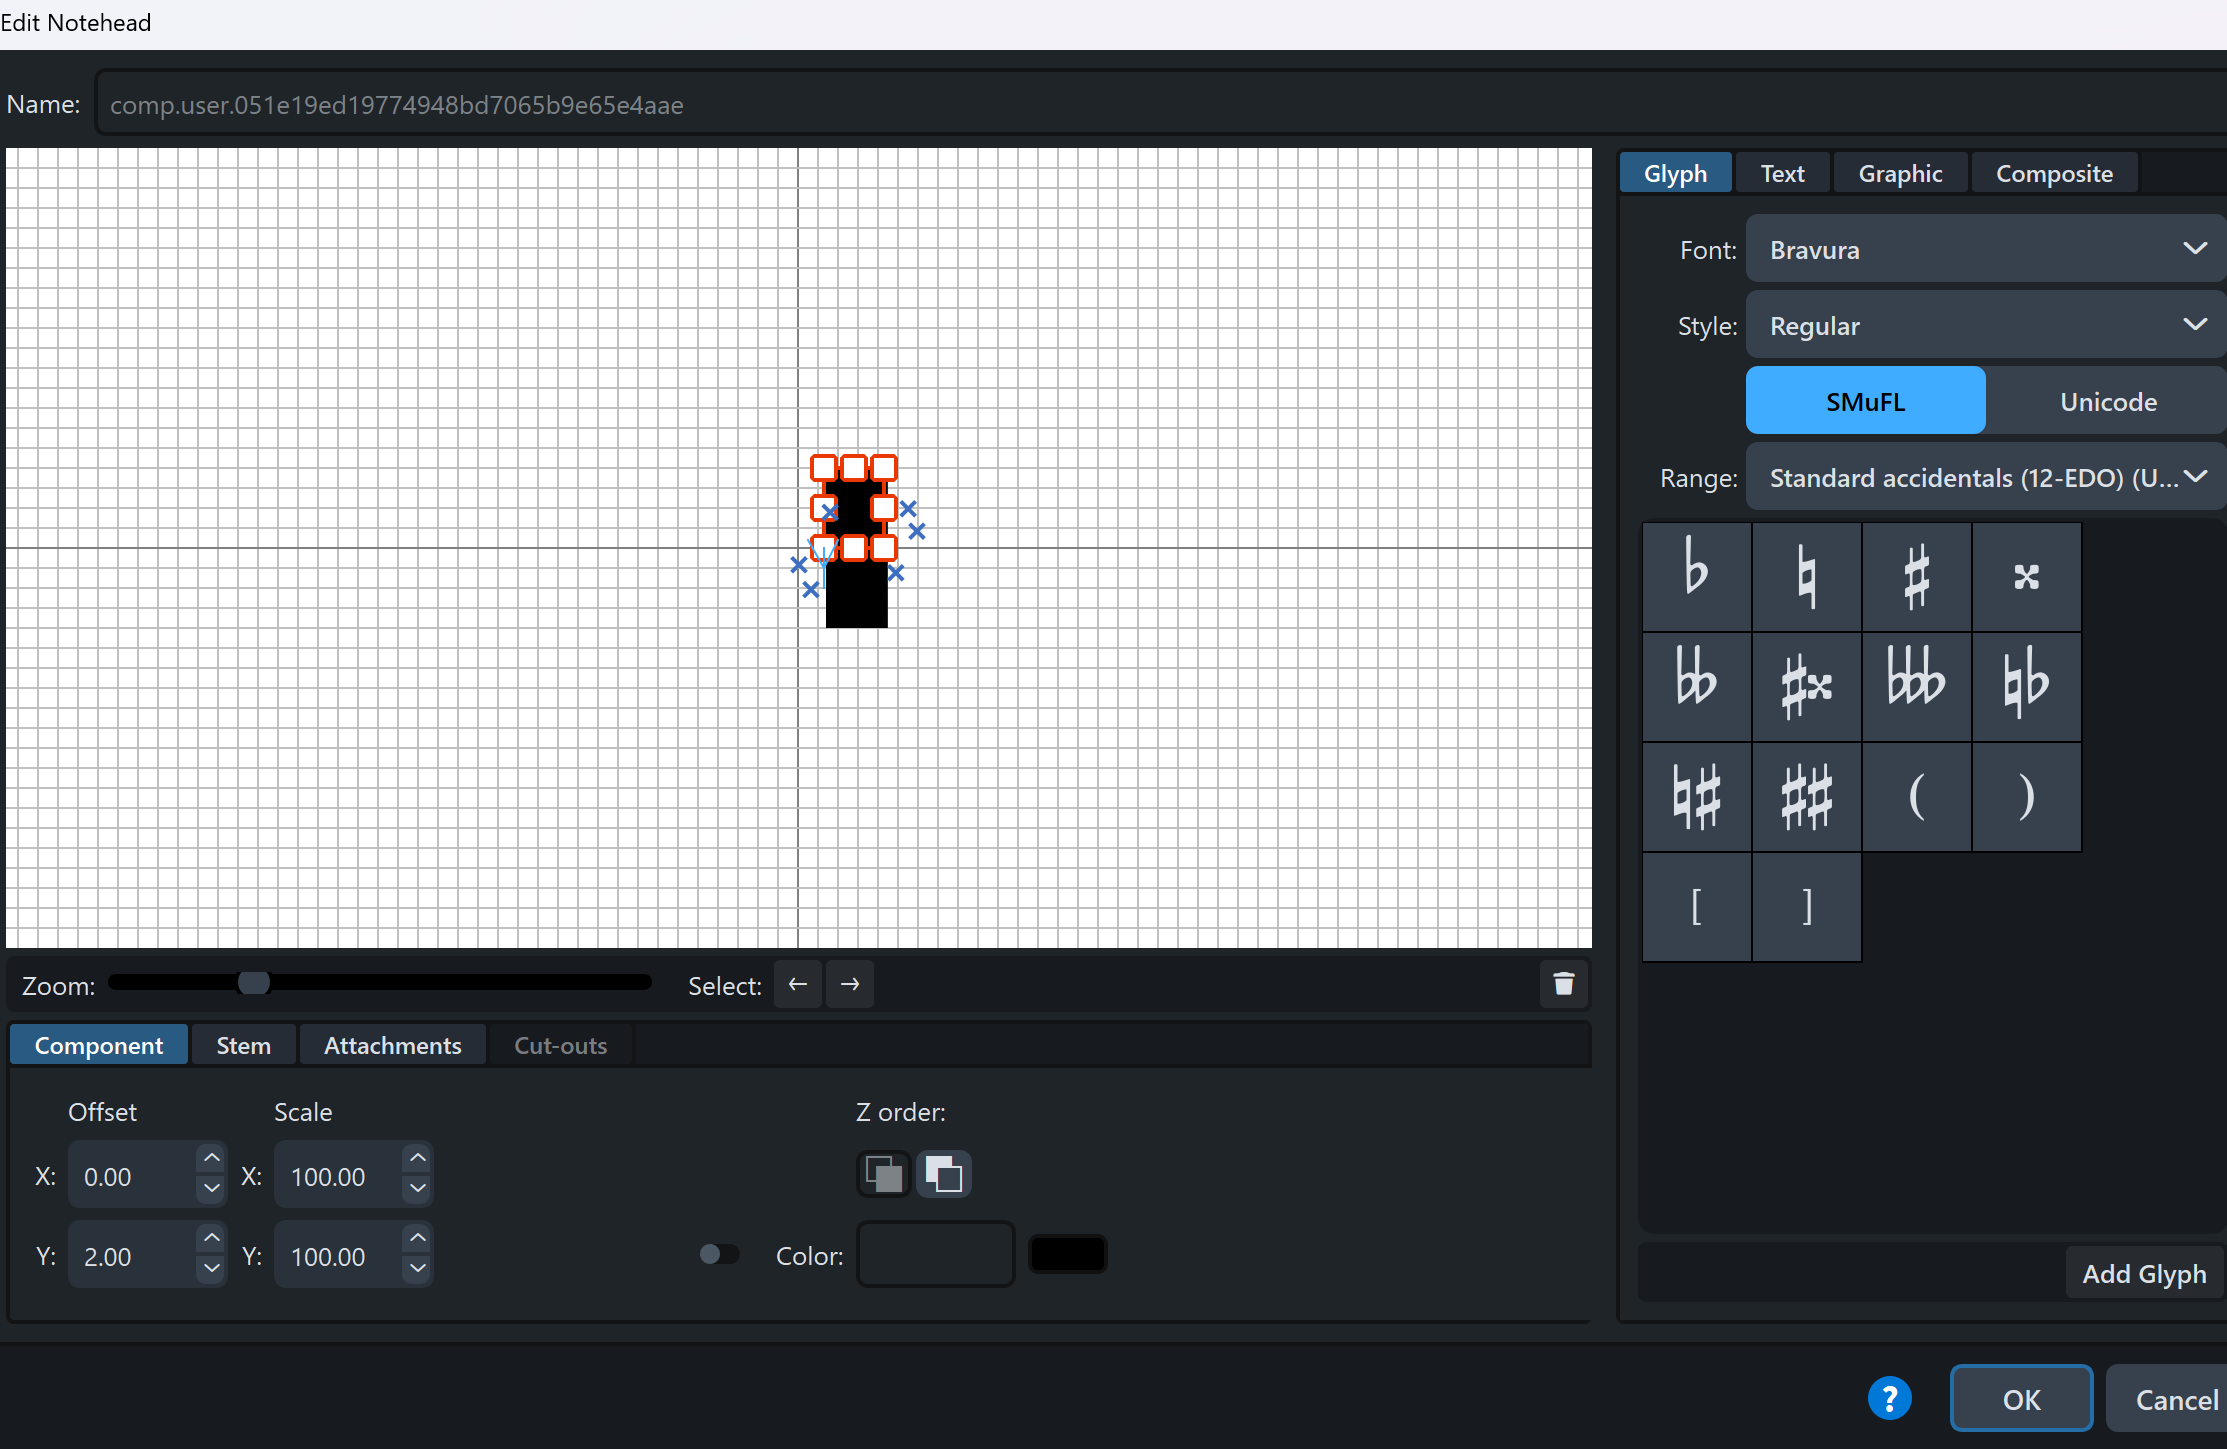Choose the left parenthesis accidental glyph

(1916, 796)
